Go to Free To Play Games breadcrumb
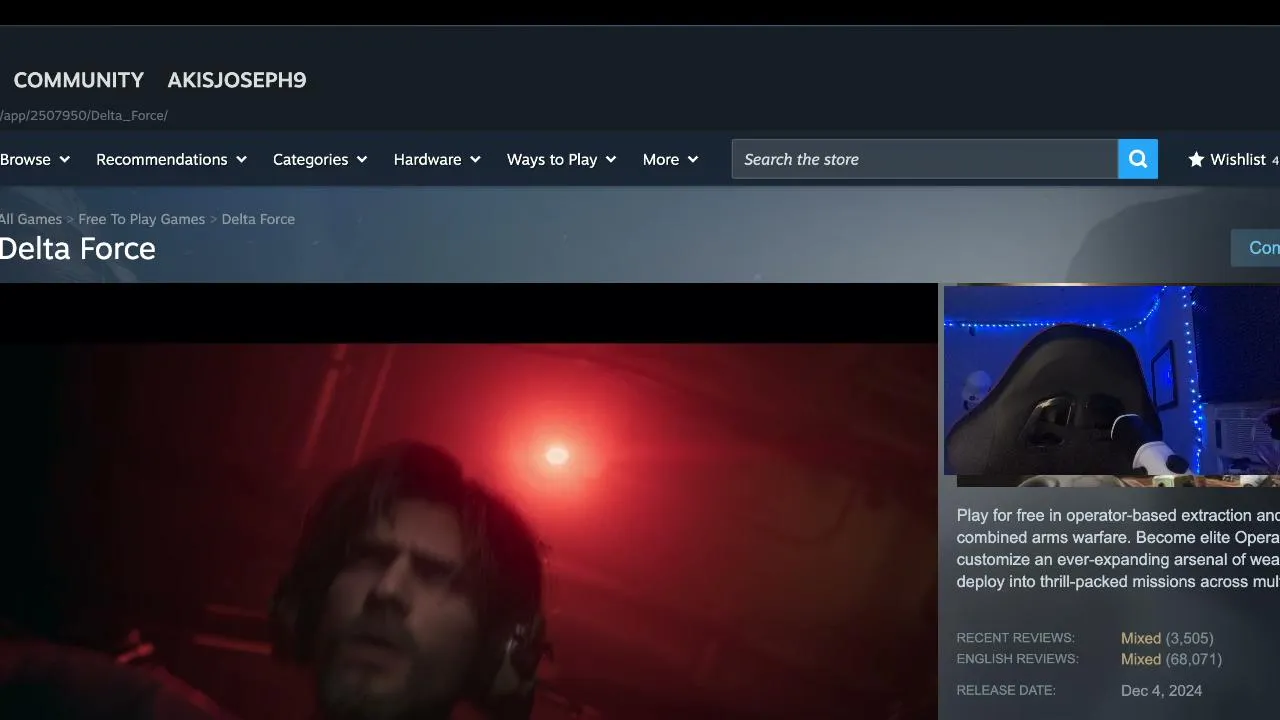1280x720 pixels. pos(142,219)
